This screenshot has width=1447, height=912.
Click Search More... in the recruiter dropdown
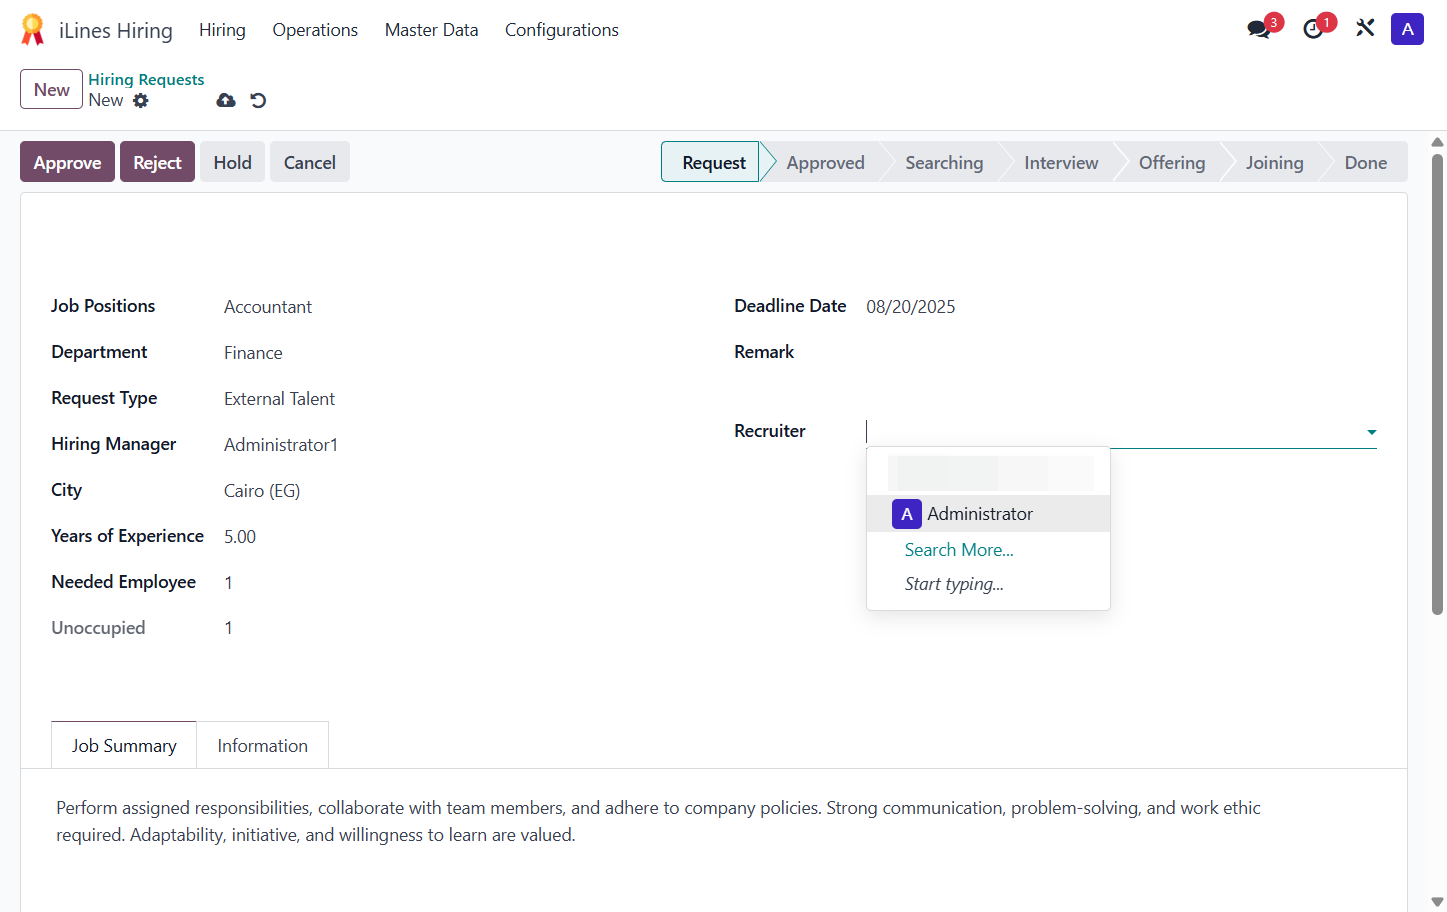[x=959, y=550]
